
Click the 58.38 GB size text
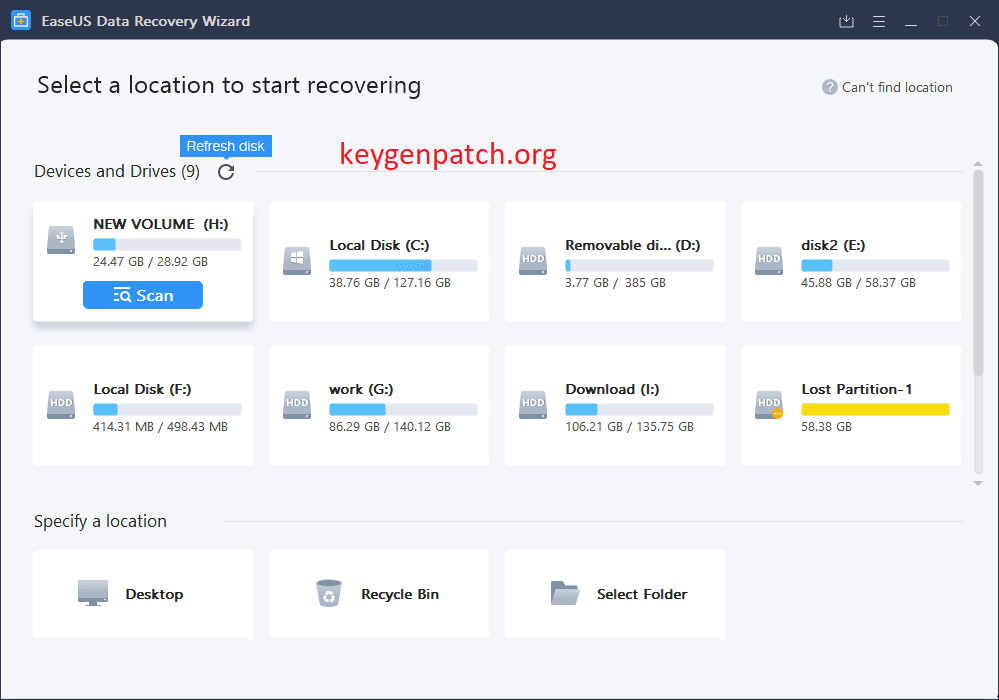point(826,427)
